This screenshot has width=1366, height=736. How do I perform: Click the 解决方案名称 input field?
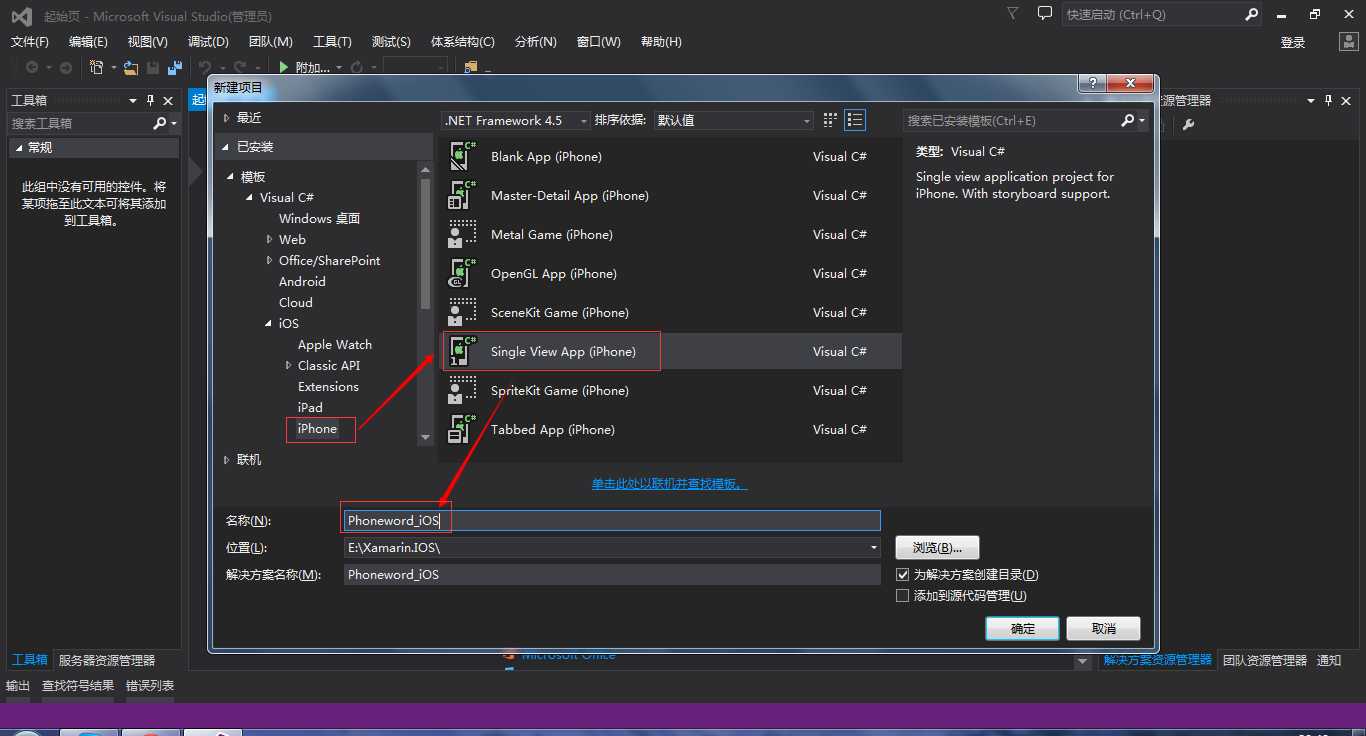pos(612,575)
